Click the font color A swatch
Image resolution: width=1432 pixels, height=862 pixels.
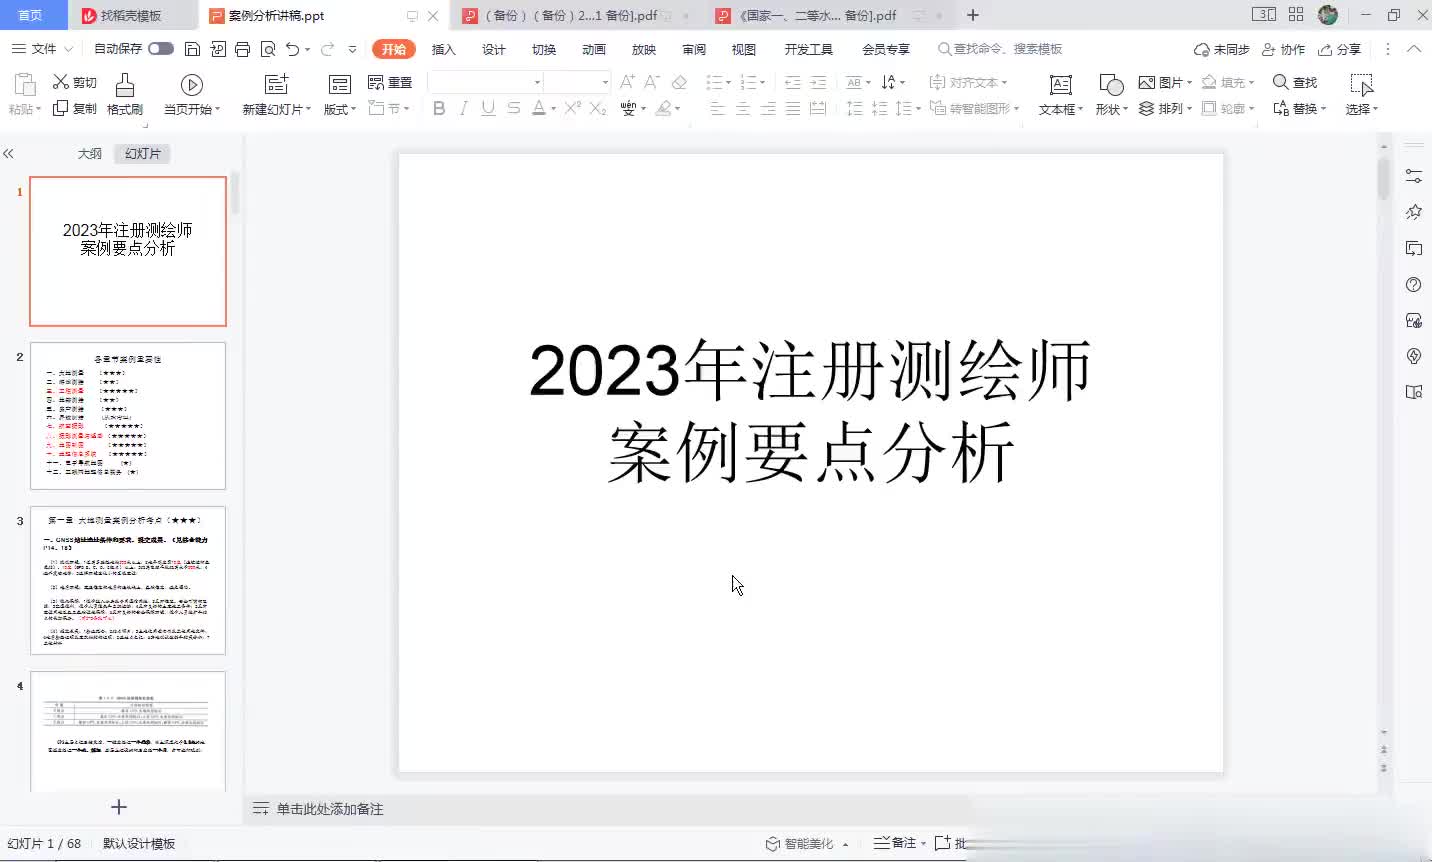[539, 108]
